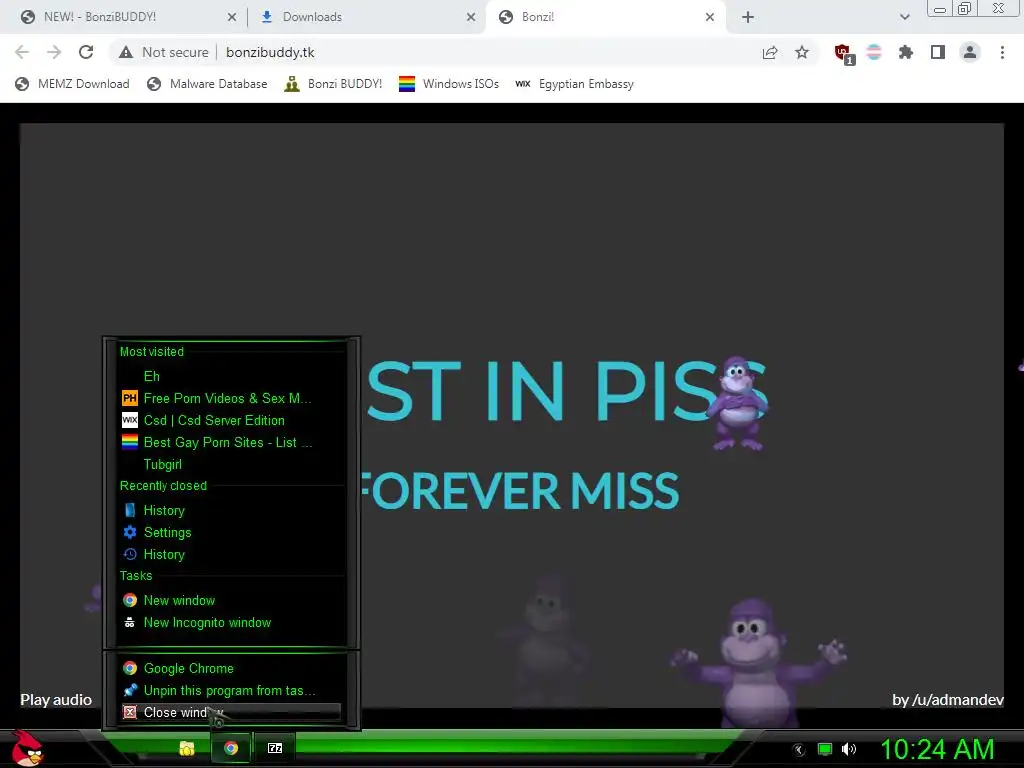The image size is (1024, 768).
Task: Open the volume speaker tray icon
Action: (x=849, y=749)
